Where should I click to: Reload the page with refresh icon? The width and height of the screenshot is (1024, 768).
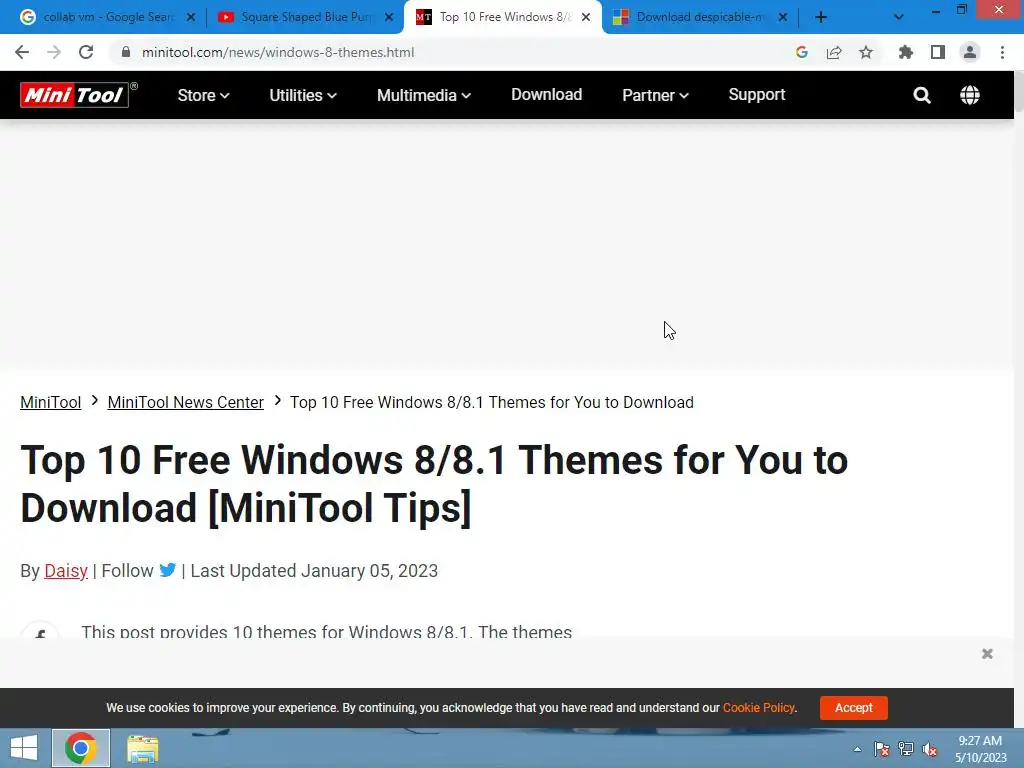click(86, 52)
